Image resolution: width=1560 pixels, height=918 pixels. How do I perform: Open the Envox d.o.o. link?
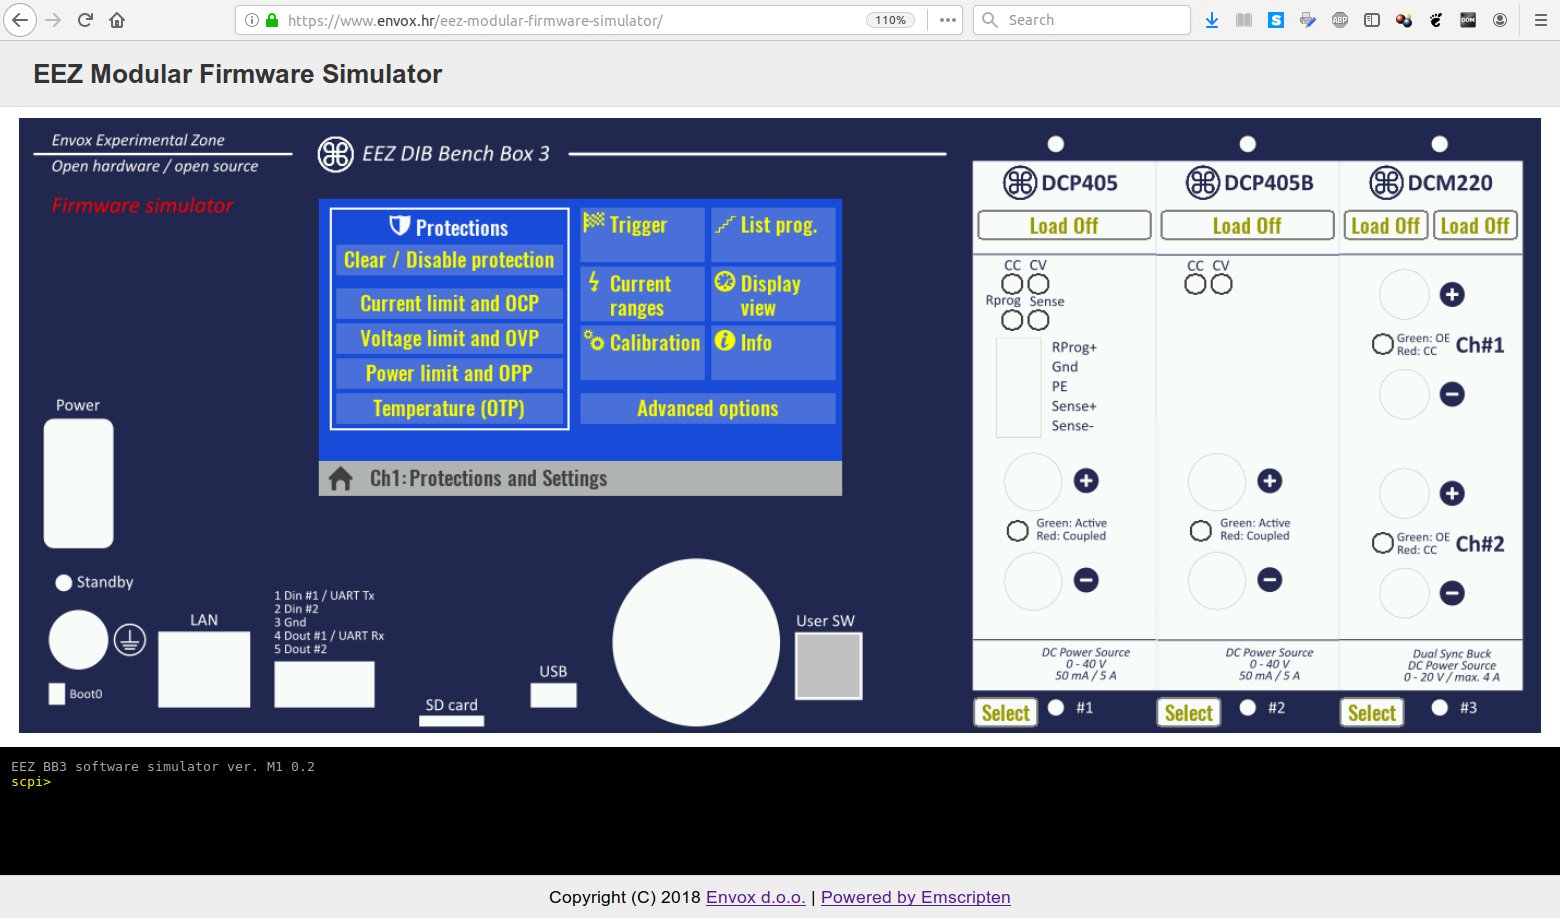tap(755, 897)
